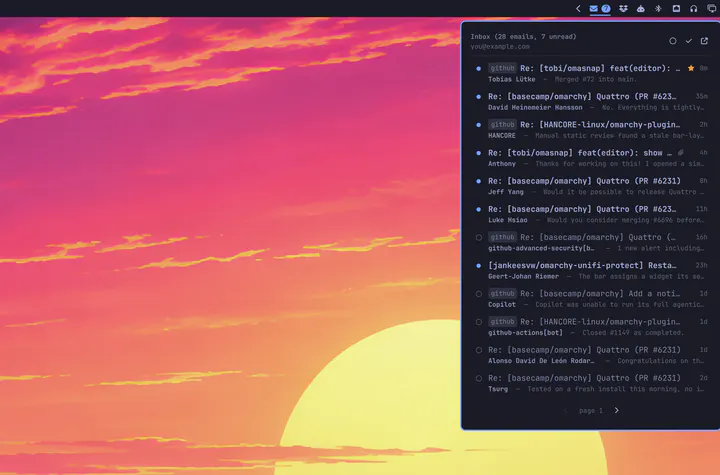720x475 pixels.
Task: Mark the Alonso David De León email unread via circle
Action: click(x=478, y=350)
